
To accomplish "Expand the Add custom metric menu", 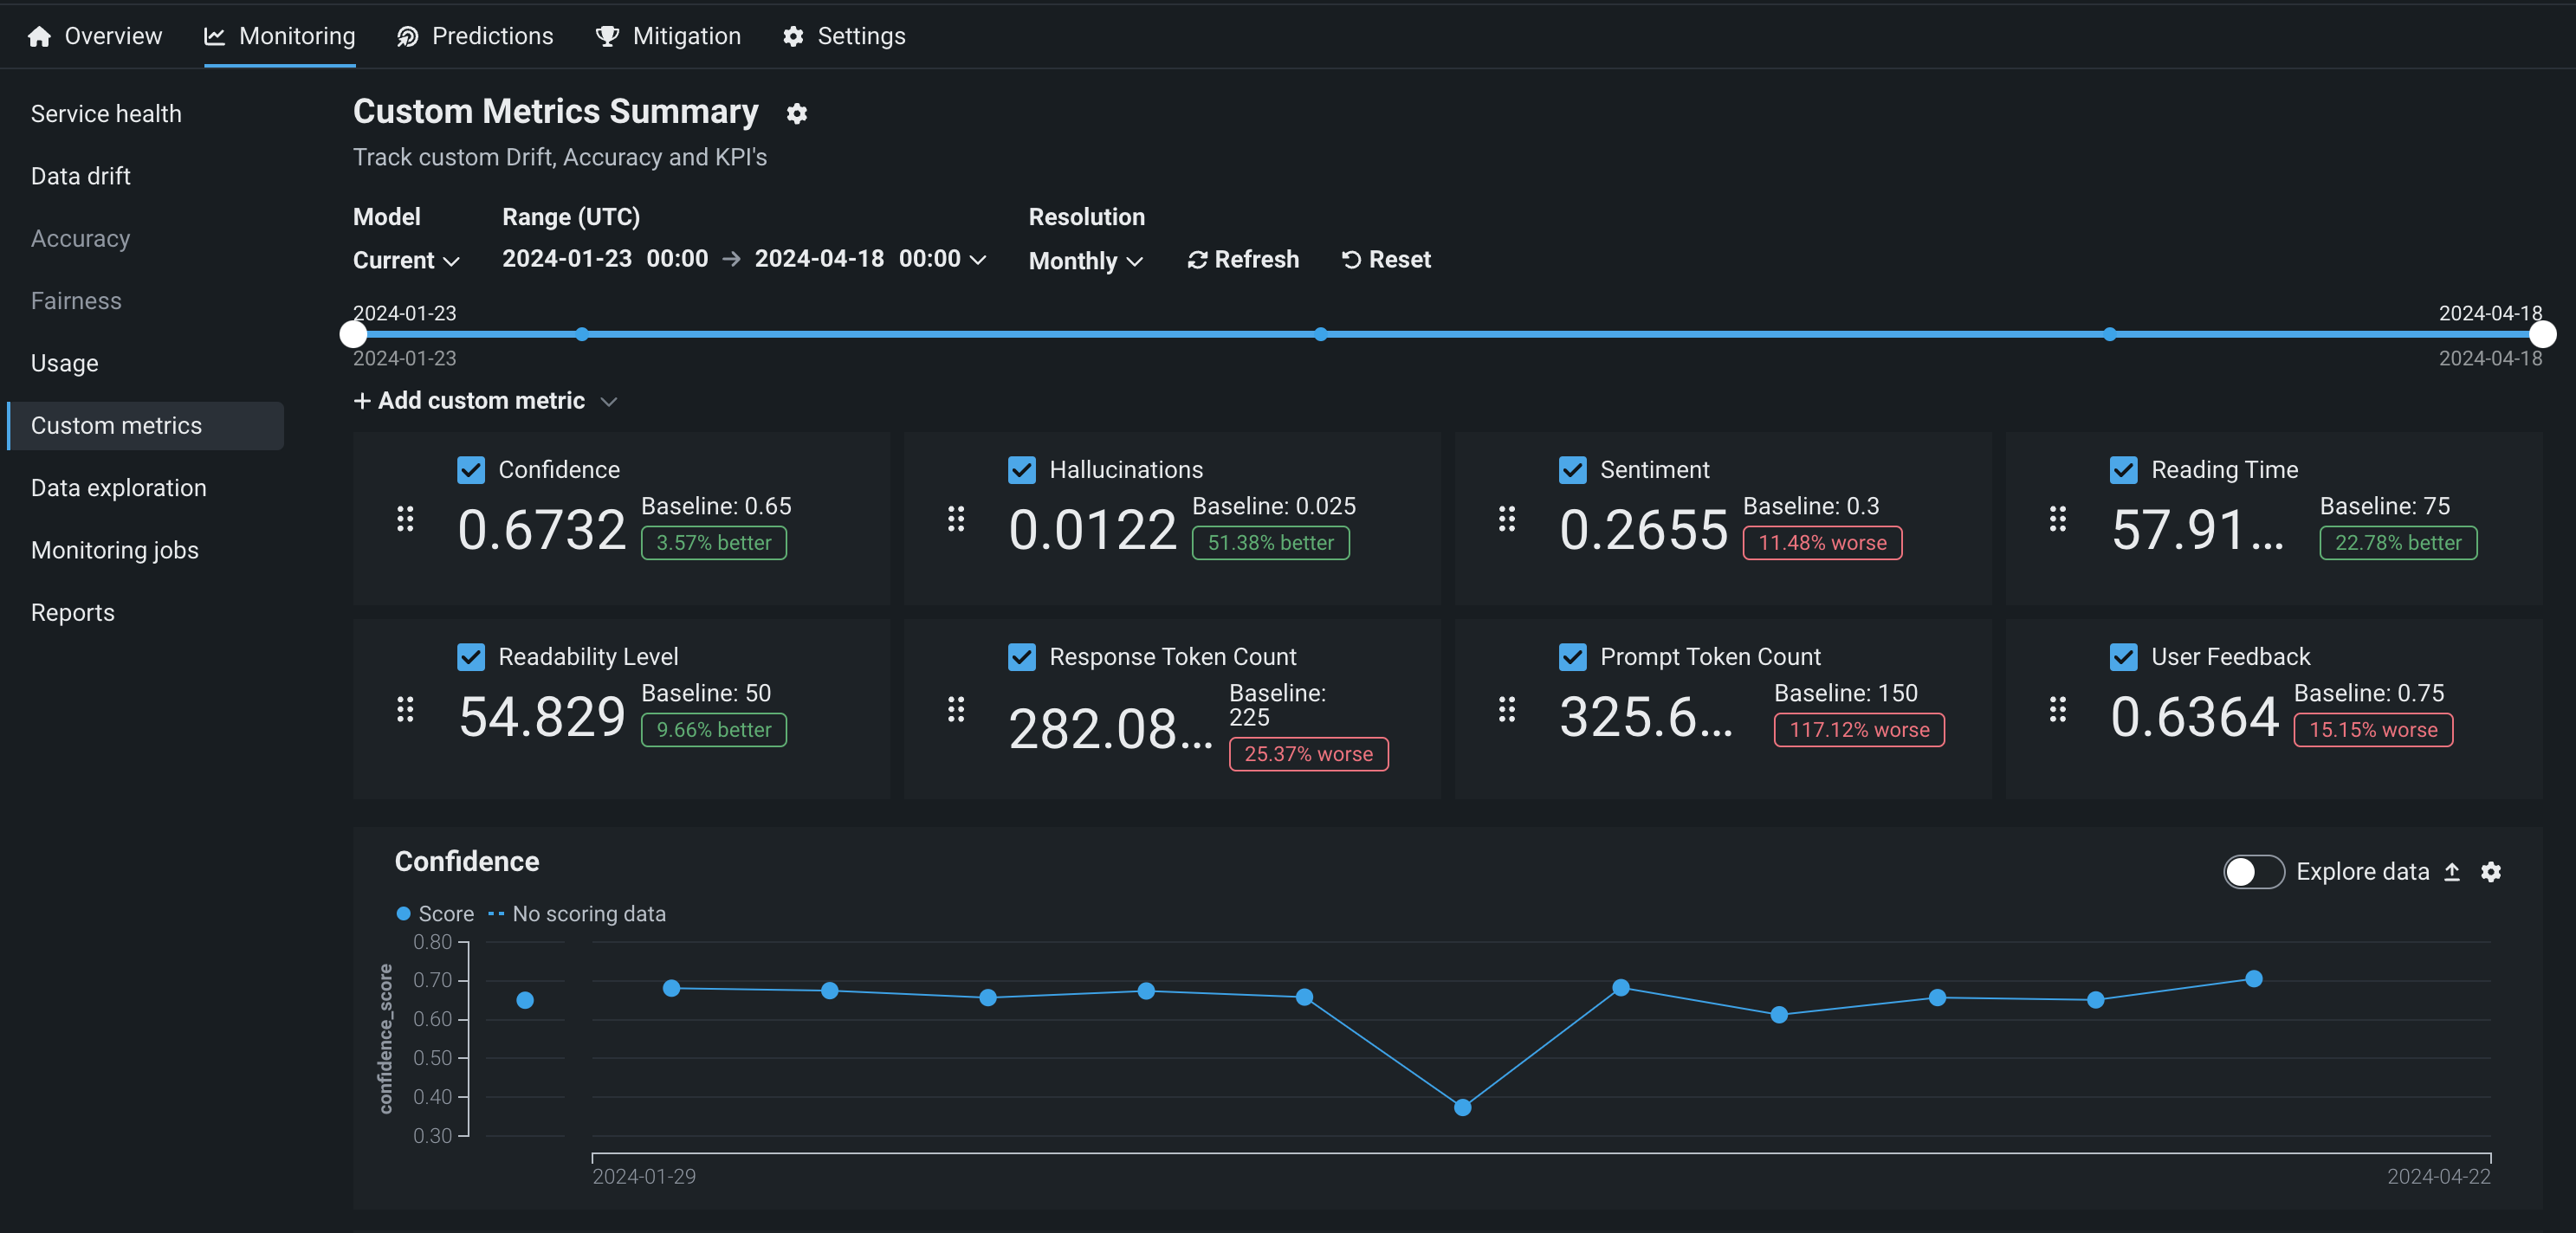I will click(485, 401).
